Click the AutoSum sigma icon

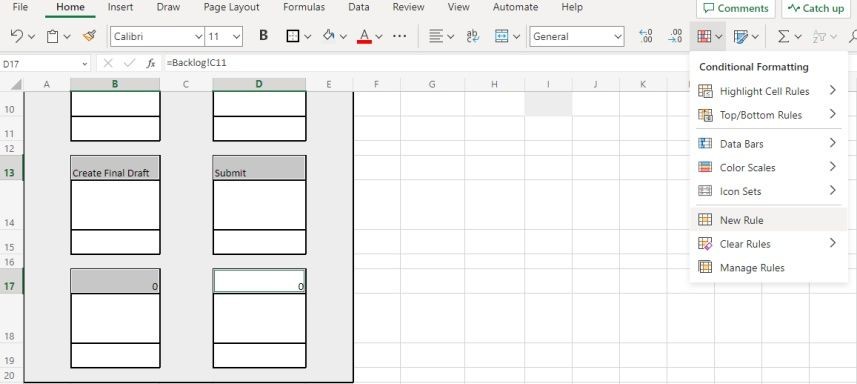pos(784,36)
